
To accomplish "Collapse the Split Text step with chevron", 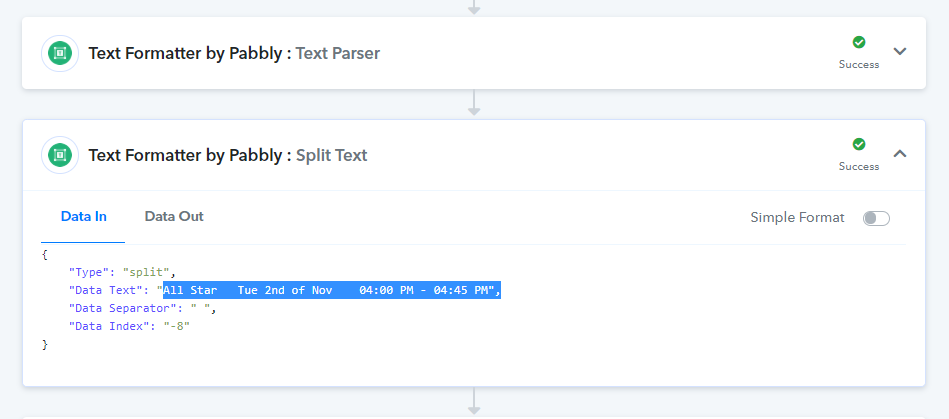I will point(900,153).
